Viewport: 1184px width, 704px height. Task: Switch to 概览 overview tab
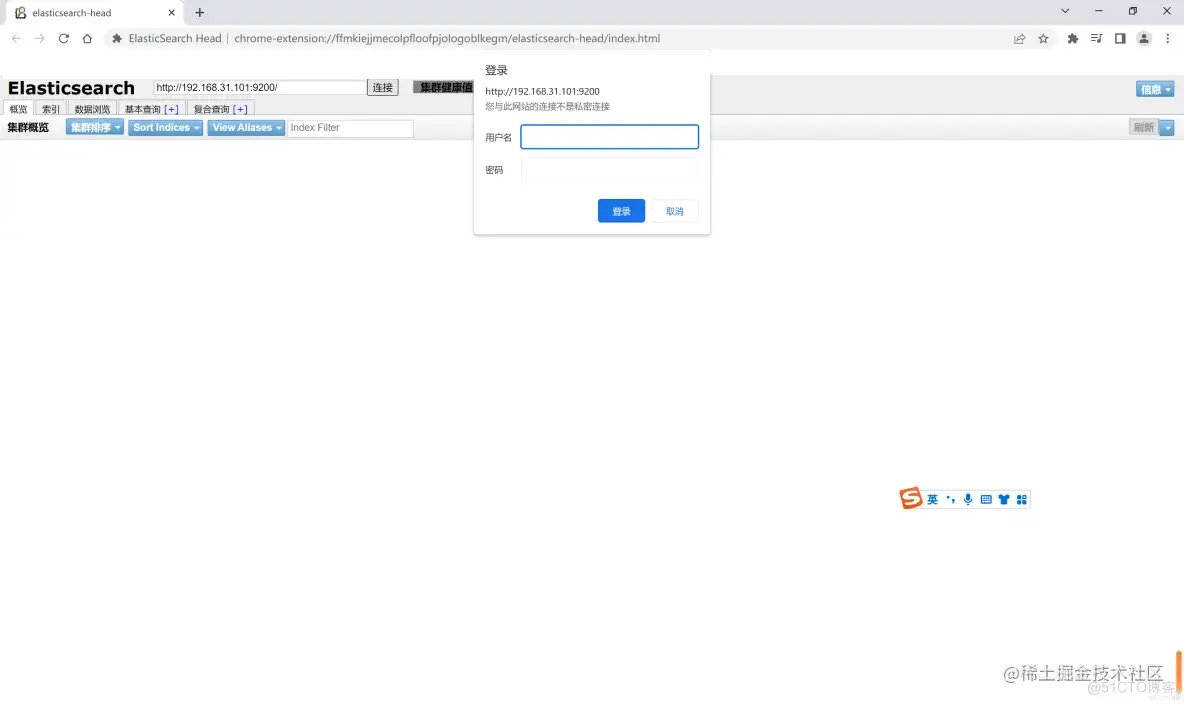click(x=18, y=109)
